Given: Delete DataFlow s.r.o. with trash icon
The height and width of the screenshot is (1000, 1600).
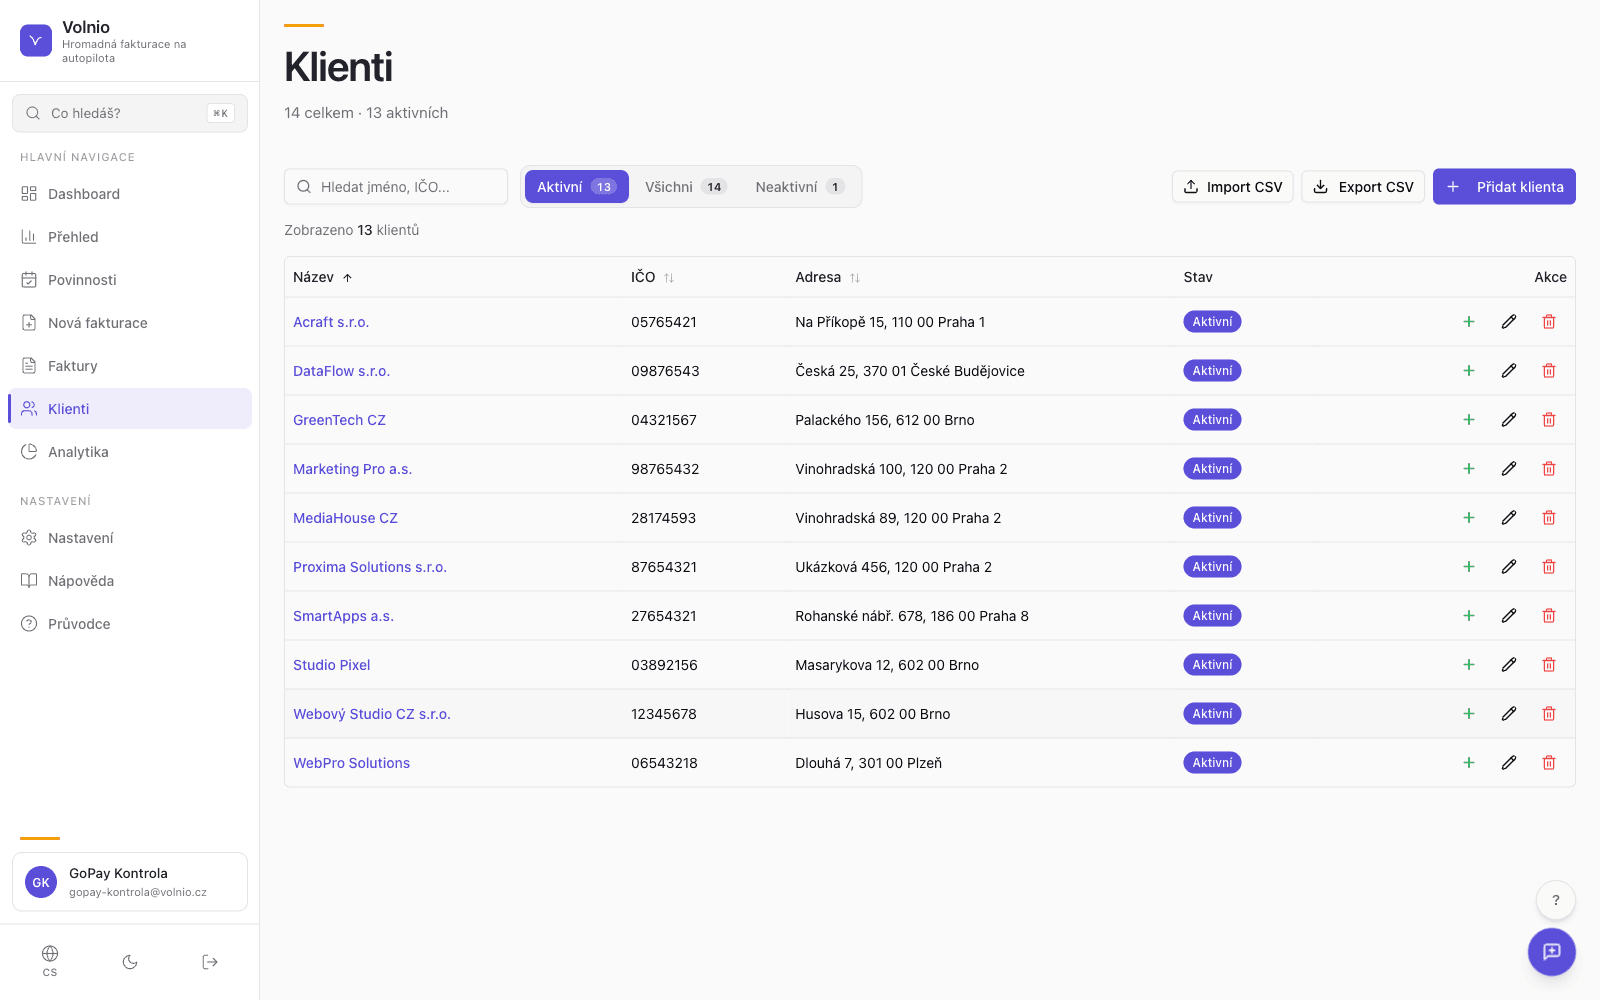Looking at the screenshot, I should click(1549, 371).
